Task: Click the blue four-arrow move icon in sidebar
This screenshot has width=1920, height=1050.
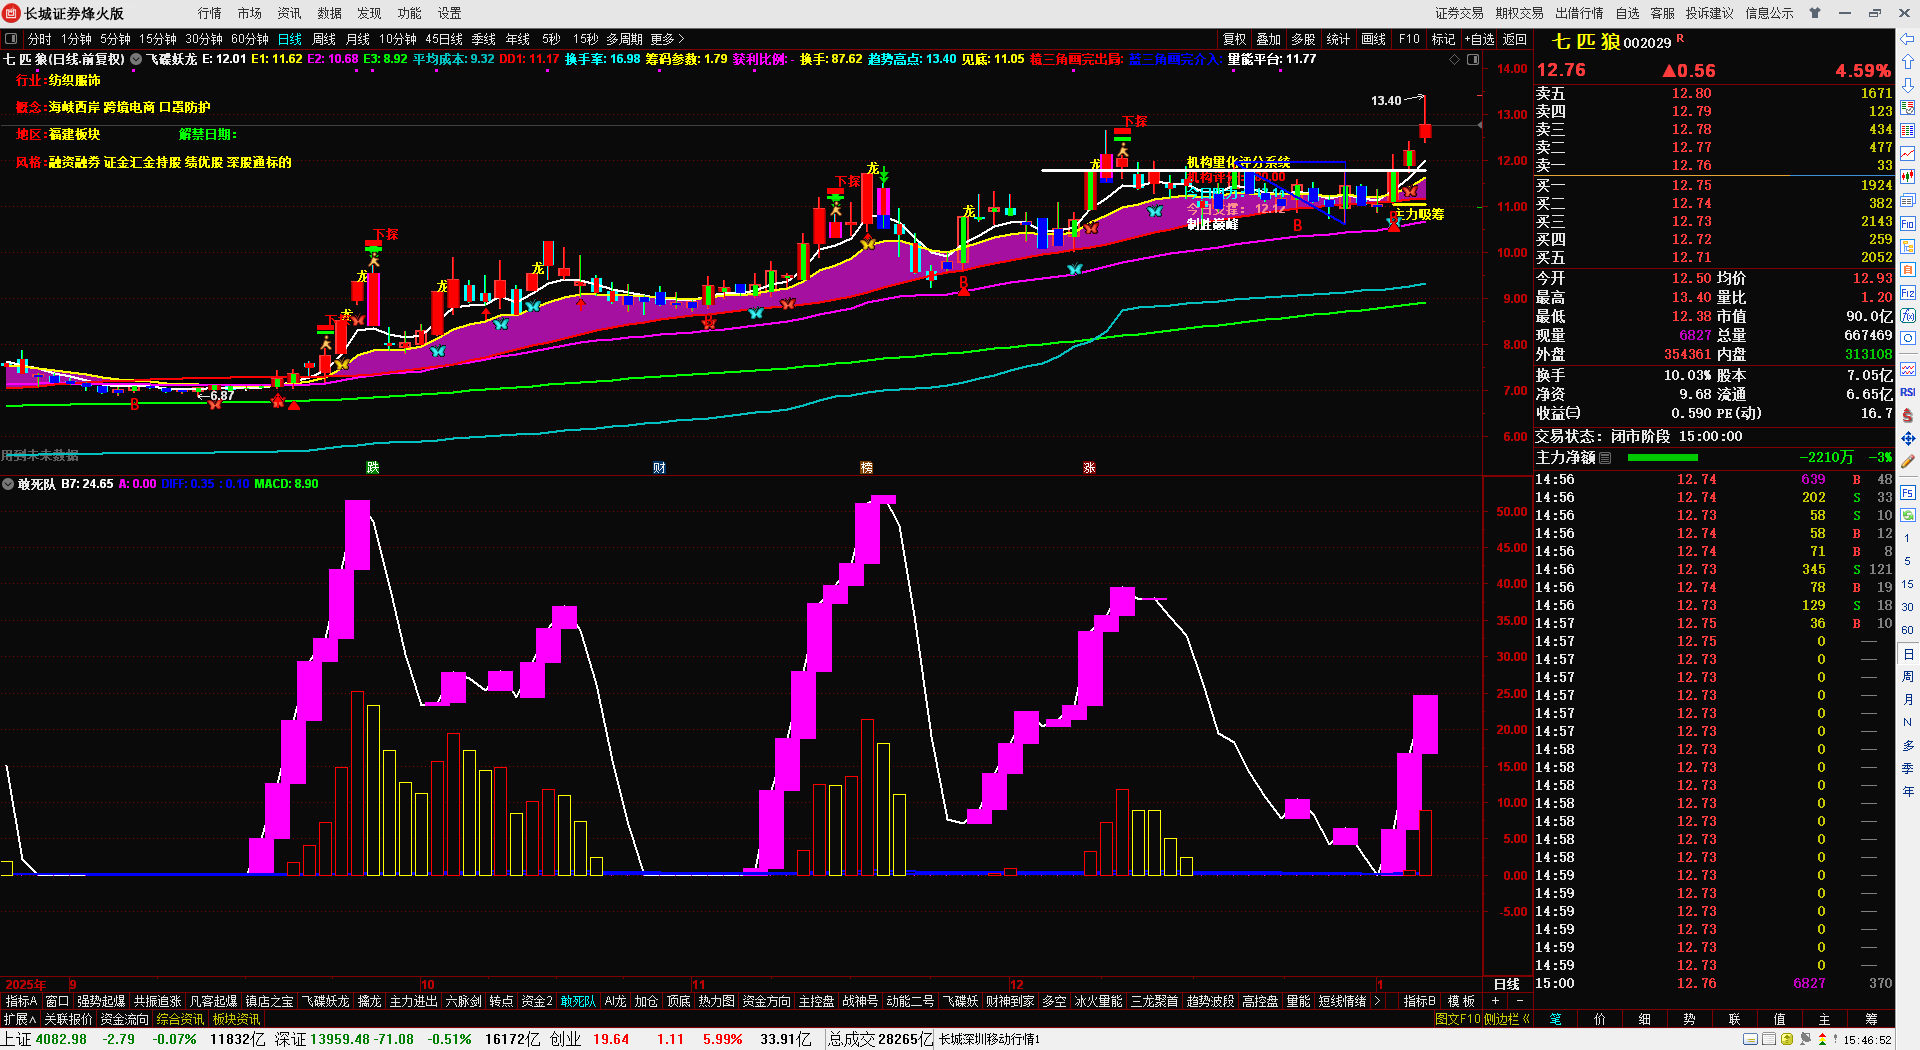Action: pyautogui.click(x=1908, y=438)
